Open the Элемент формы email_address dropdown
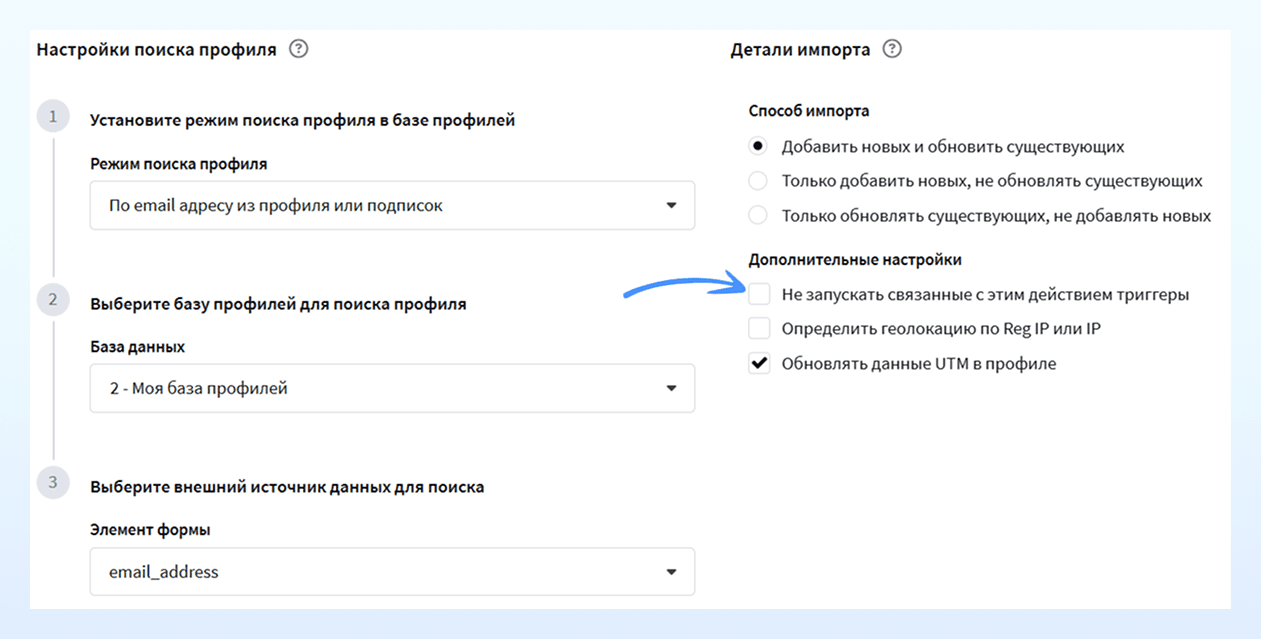Screen dimensions: 1261x639 pos(392,572)
